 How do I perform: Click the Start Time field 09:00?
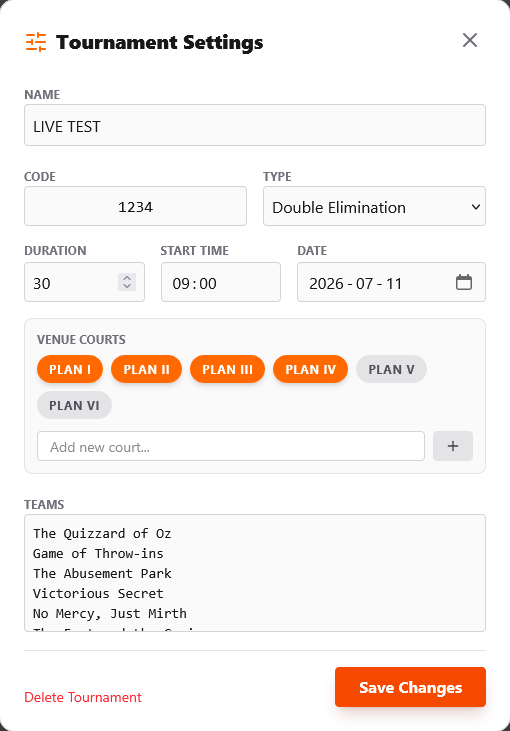[221, 283]
